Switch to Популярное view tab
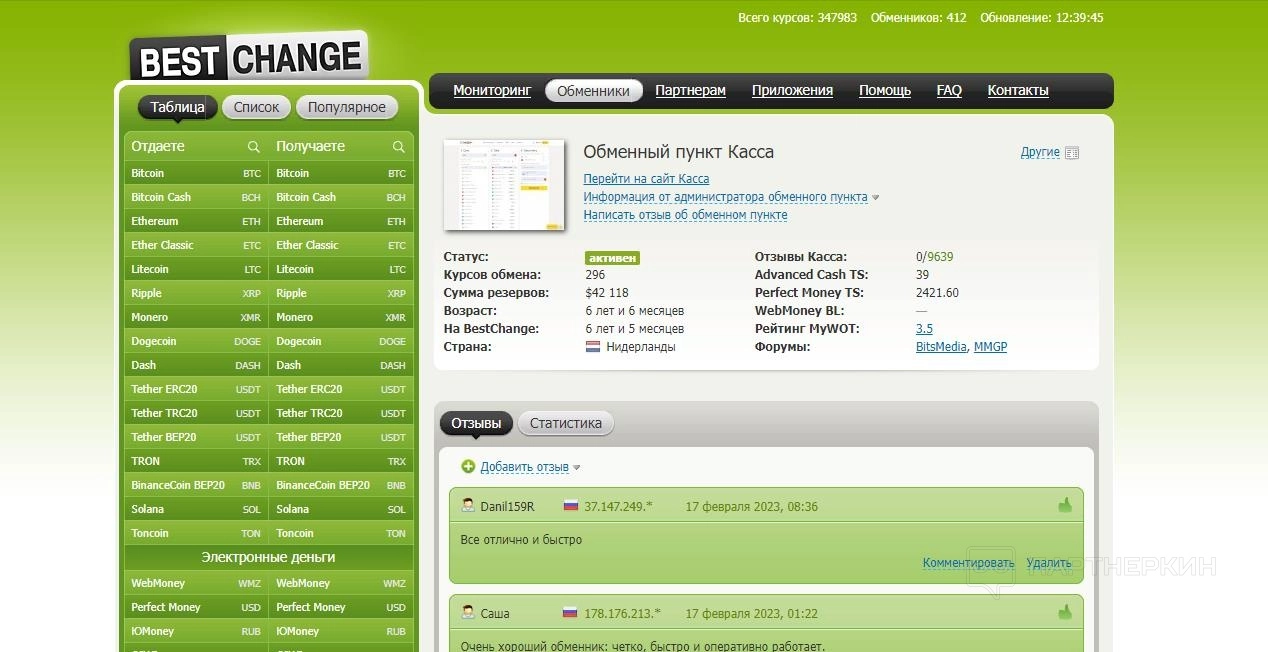This screenshot has width=1268, height=652. 347,107
